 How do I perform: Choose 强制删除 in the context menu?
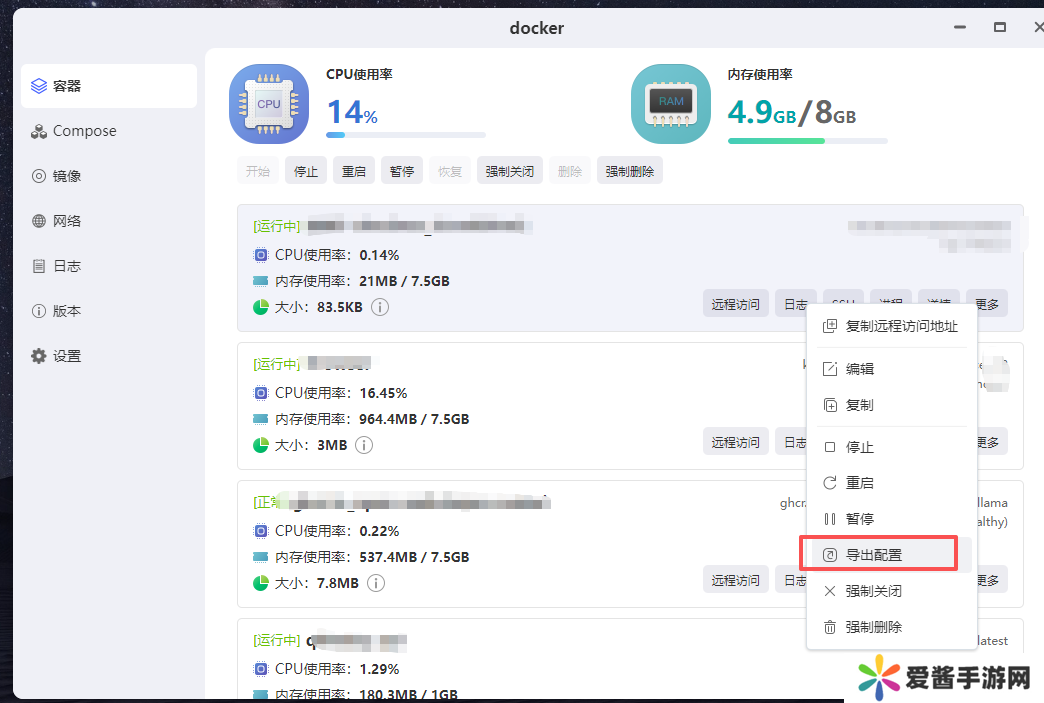(873, 627)
